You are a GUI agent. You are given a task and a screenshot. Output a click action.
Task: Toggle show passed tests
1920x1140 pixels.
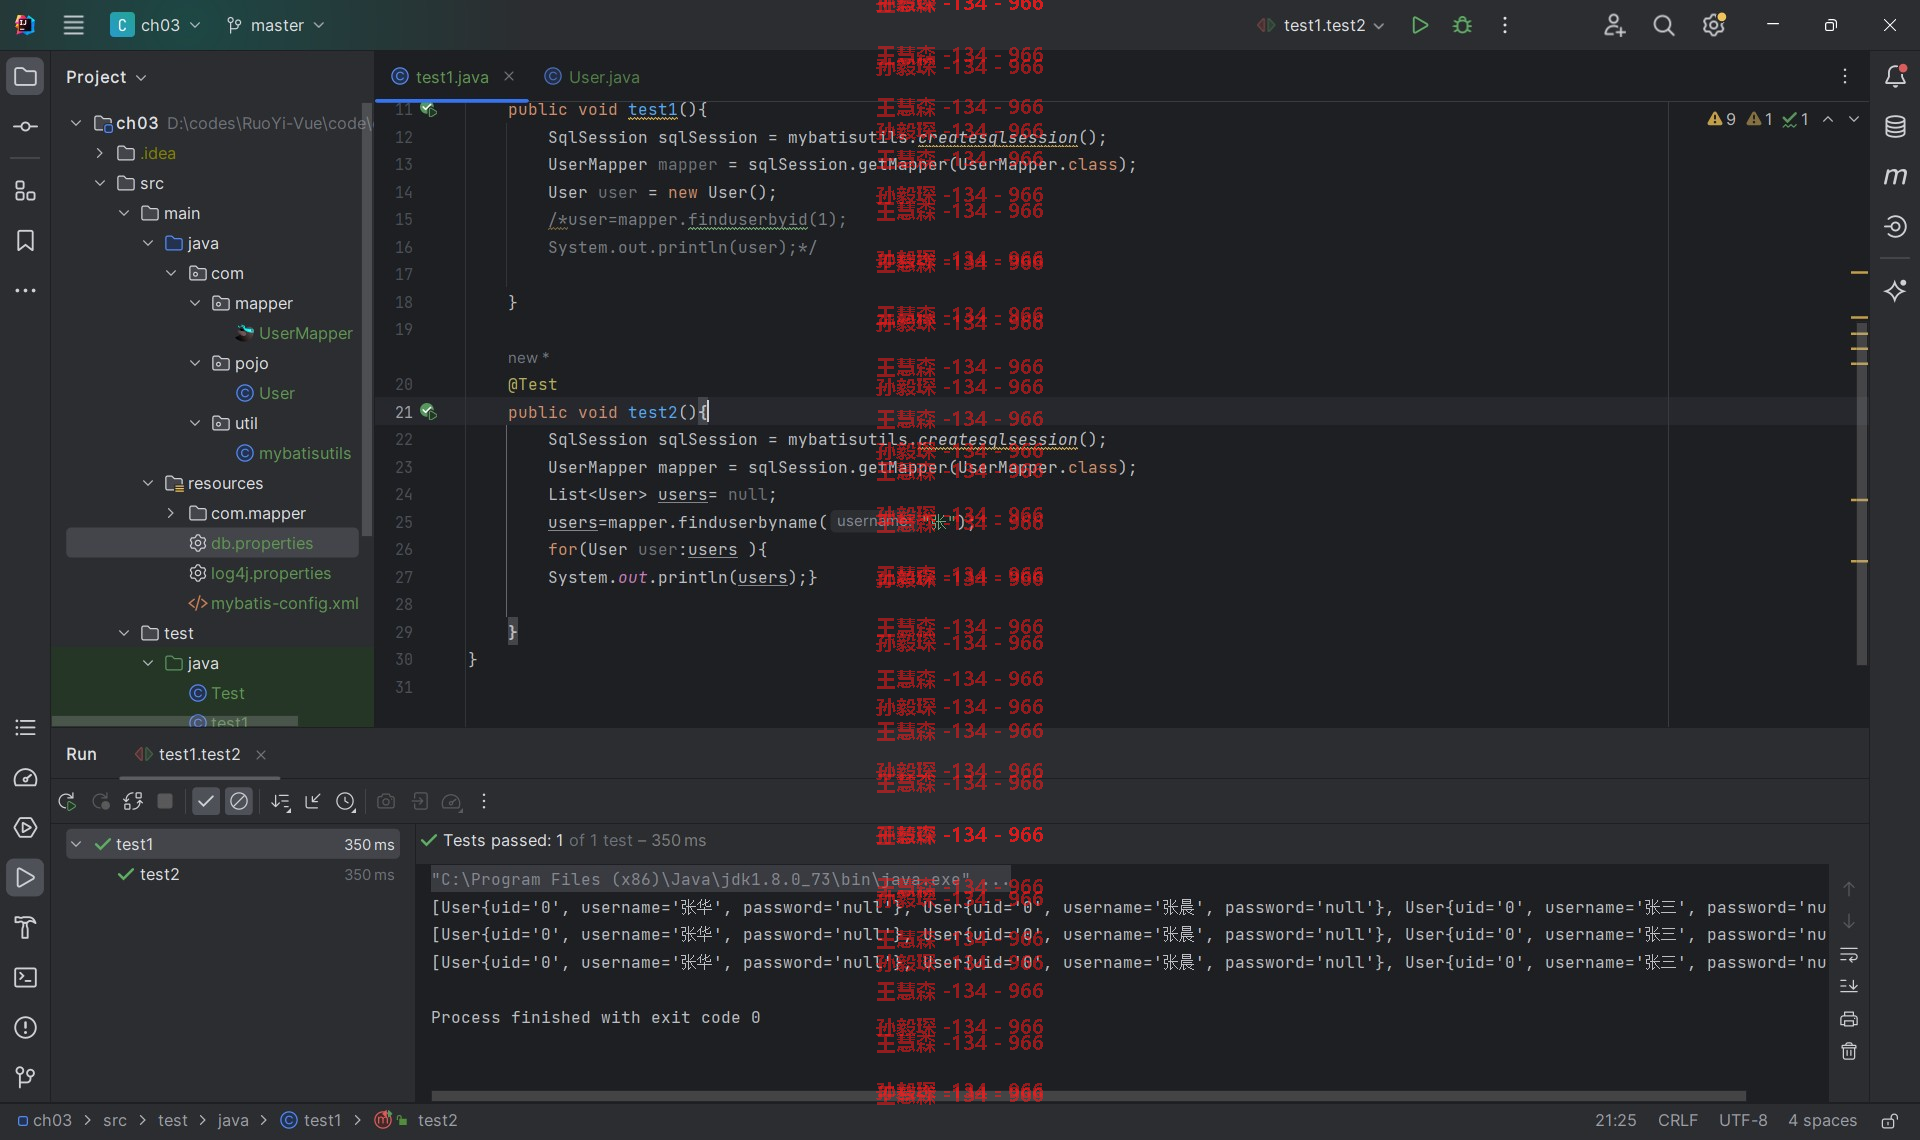tap(206, 801)
